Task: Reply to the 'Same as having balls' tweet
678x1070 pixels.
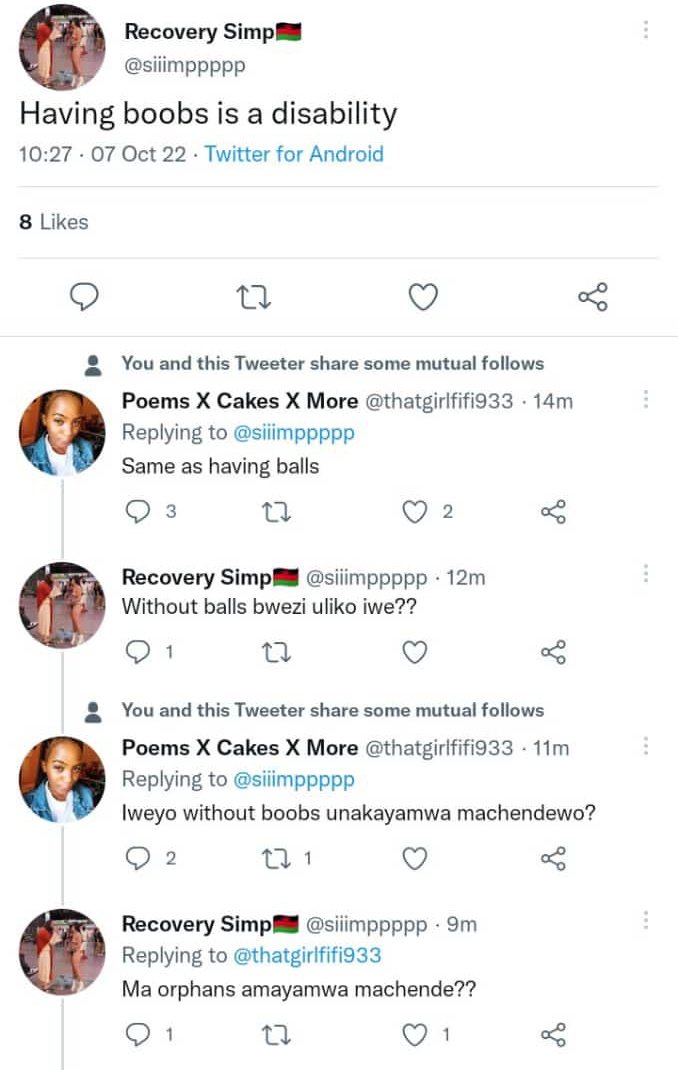Action: coord(138,511)
